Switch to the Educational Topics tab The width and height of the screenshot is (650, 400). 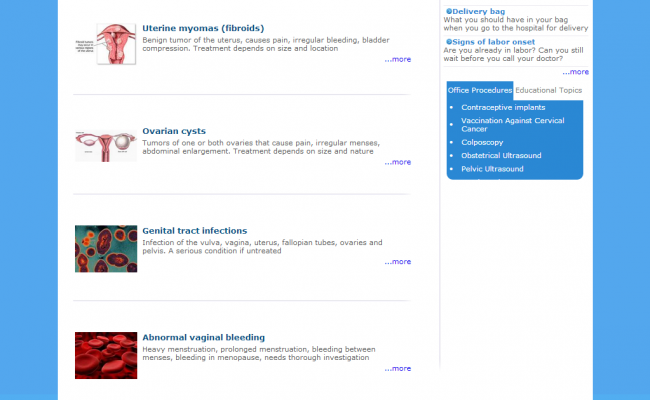click(549, 90)
